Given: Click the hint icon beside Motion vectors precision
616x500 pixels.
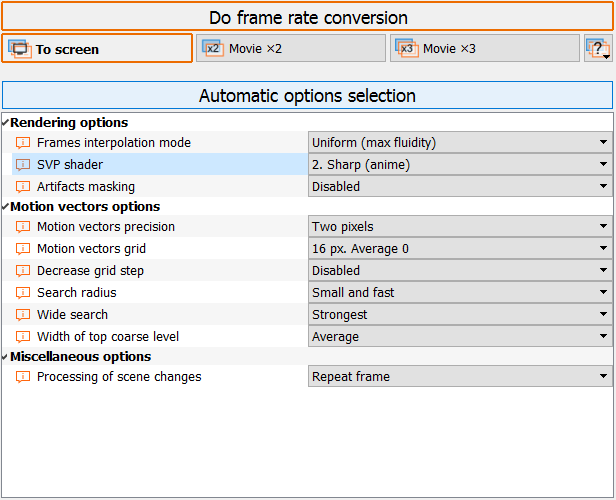Looking at the screenshot, I should click(x=23, y=227).
